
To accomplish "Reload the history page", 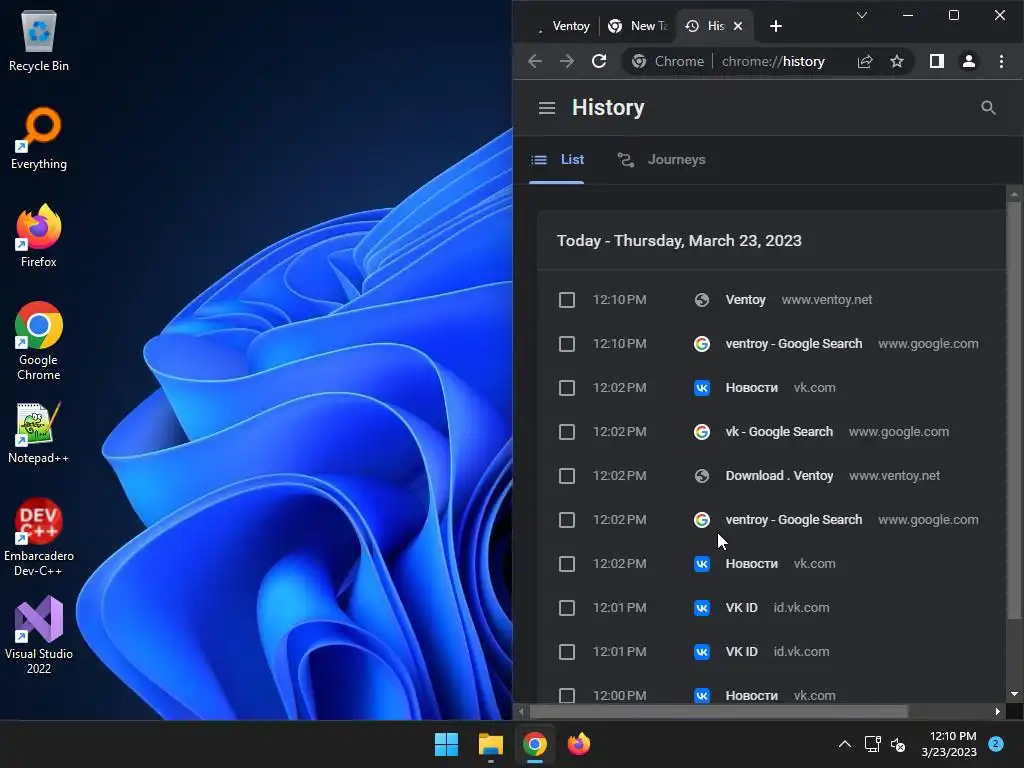I will (599, 61).
